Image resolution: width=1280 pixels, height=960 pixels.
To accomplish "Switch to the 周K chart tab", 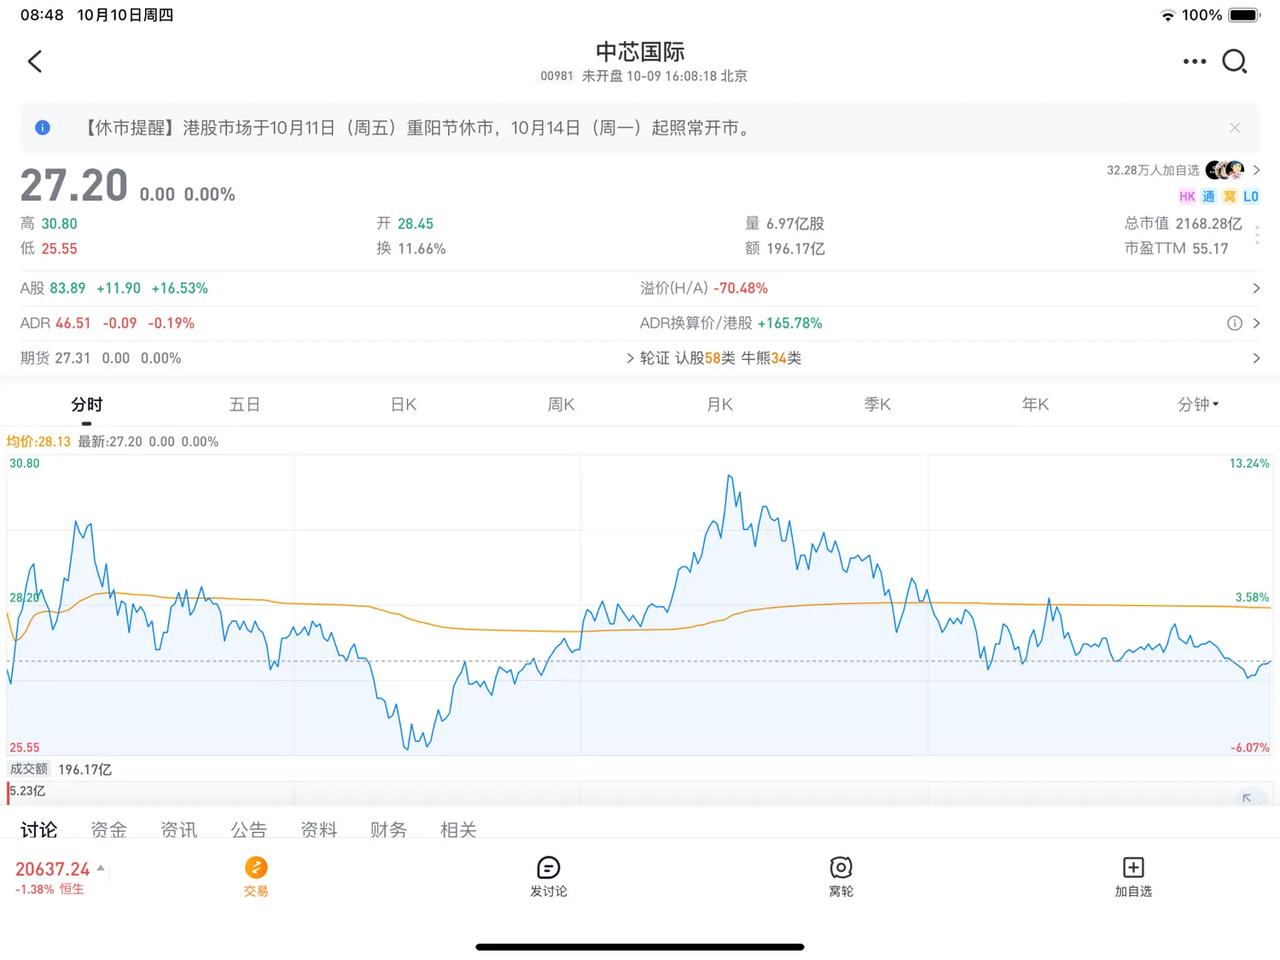I will [x=561, y=405].
